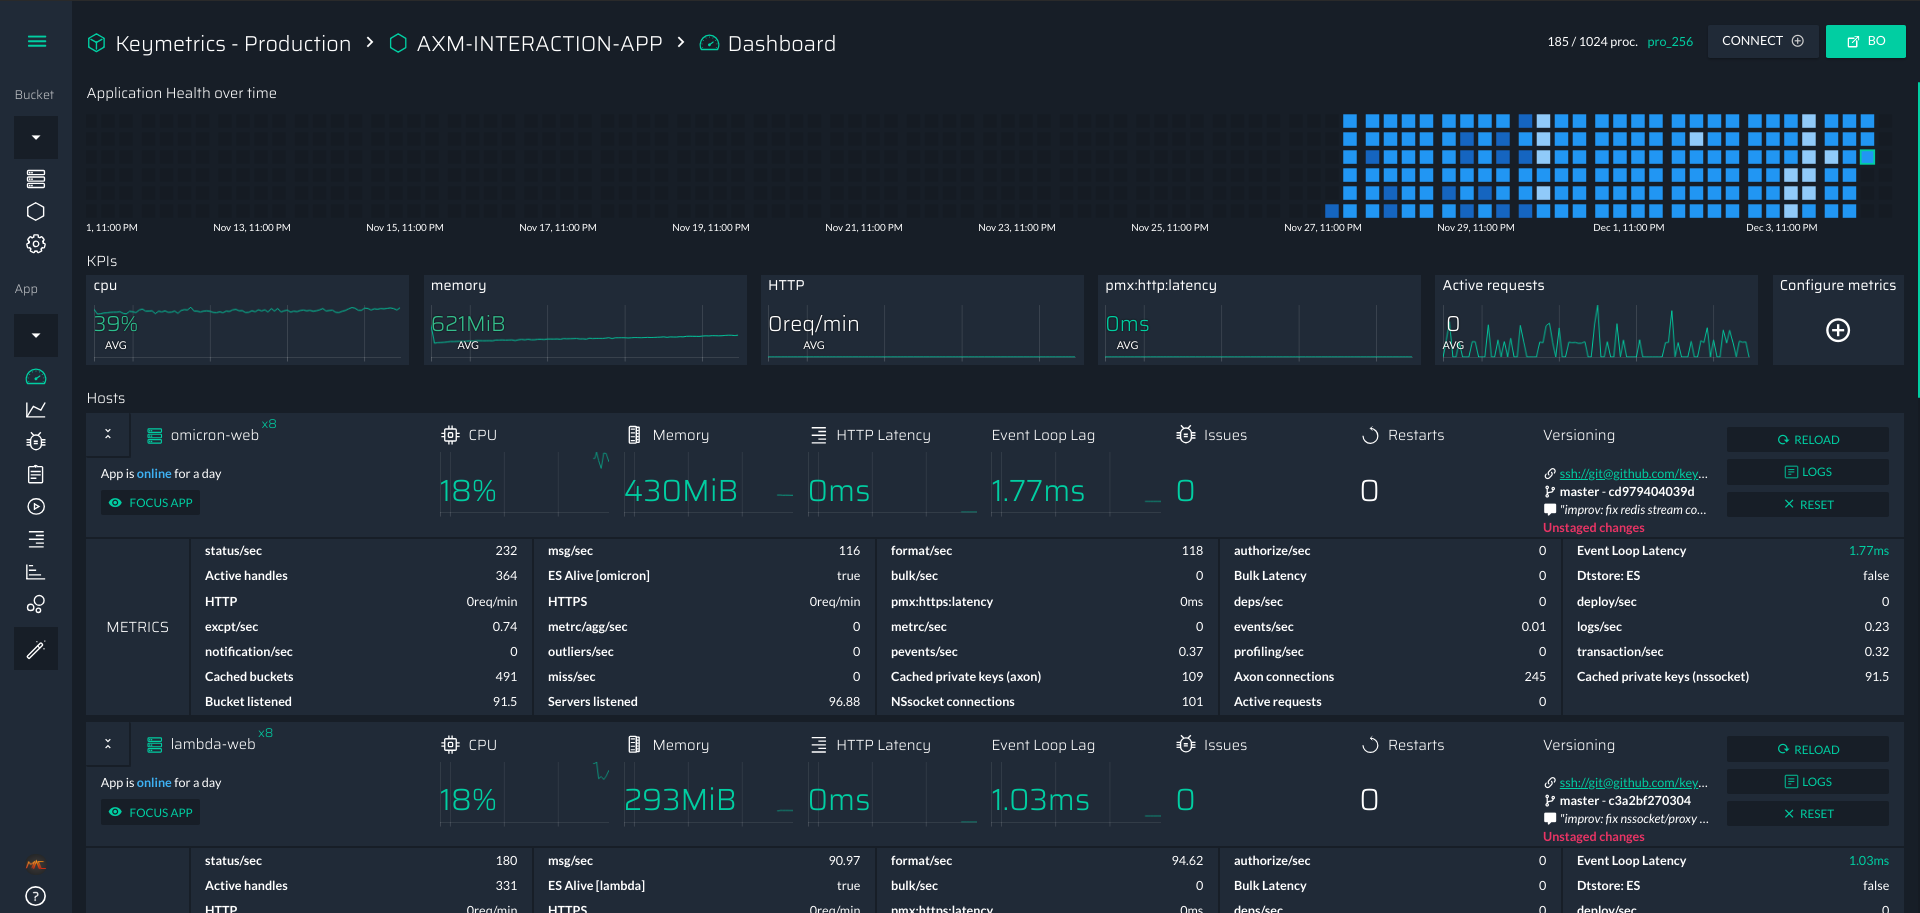This screenshot has width=1920, height=913.
Task: Open bucket settings gear icon
Action: click(x=36, y=244)
